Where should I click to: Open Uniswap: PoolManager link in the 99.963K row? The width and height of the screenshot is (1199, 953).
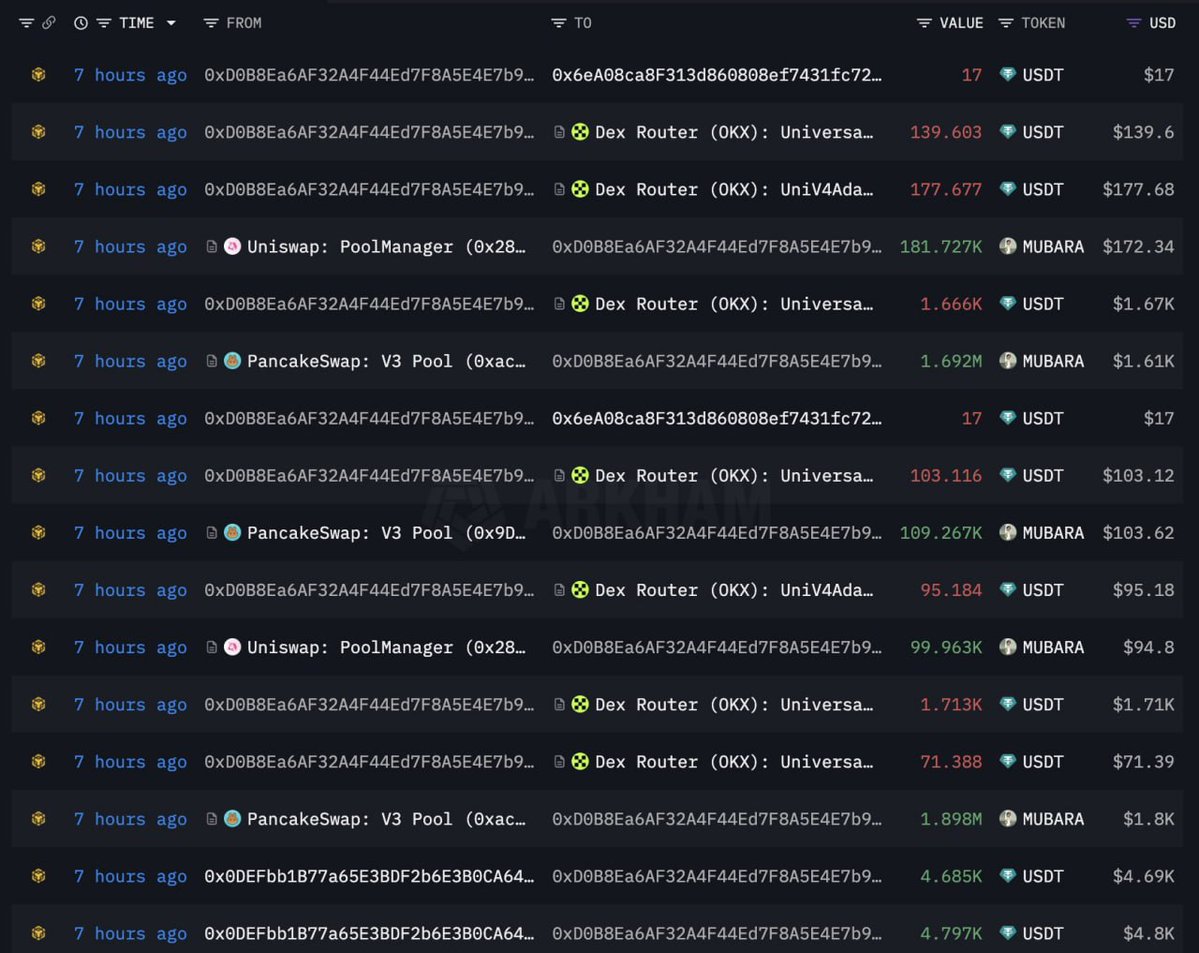tap(386, 648)
